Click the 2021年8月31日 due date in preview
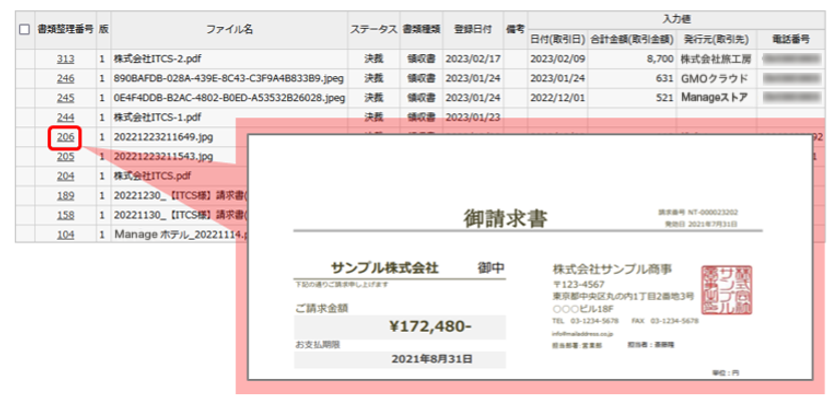The image size is (840, 407). (x=432, y=359)
